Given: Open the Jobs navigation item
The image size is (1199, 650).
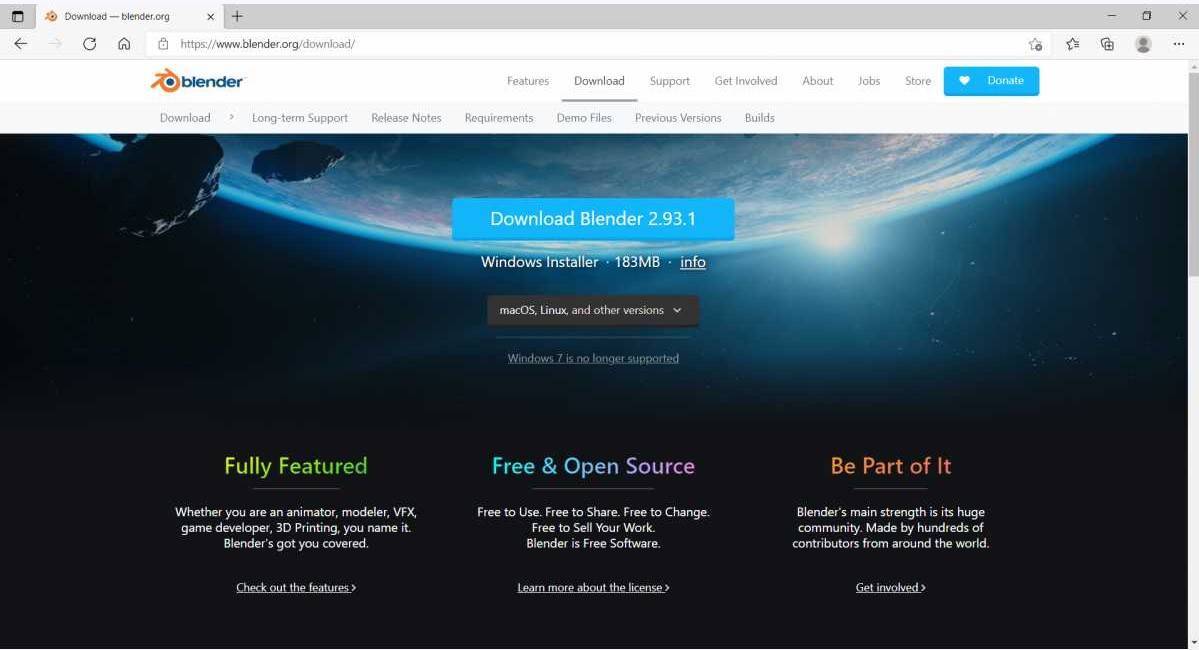Looking at the screenshot, I should pos(869,81).
